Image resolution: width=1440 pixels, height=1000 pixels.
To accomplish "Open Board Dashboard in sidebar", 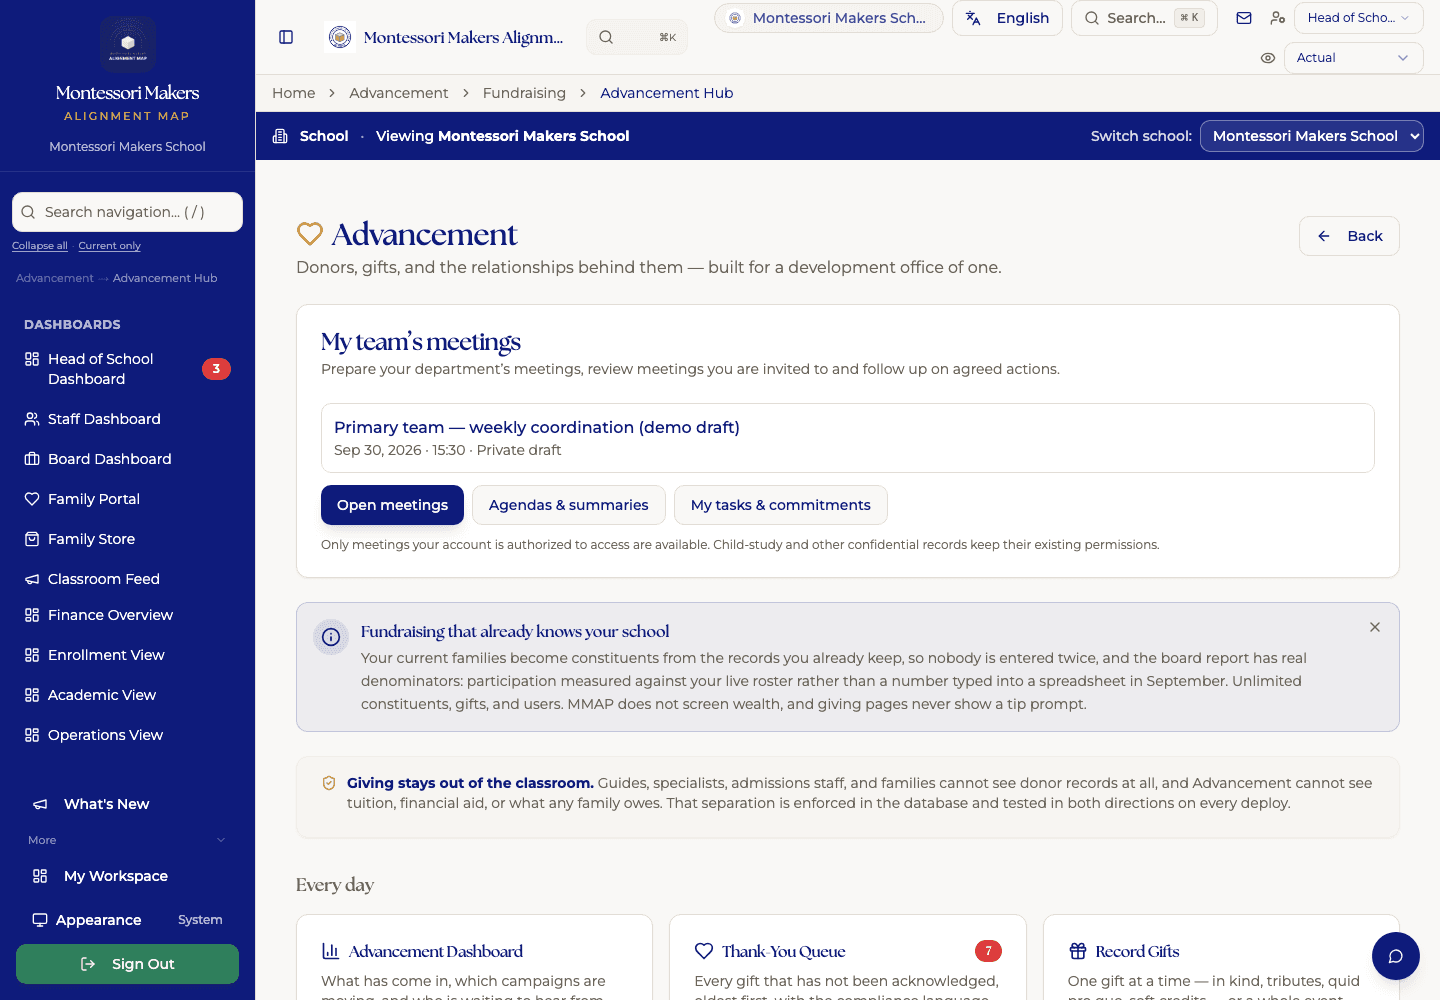I will [127, 459].
